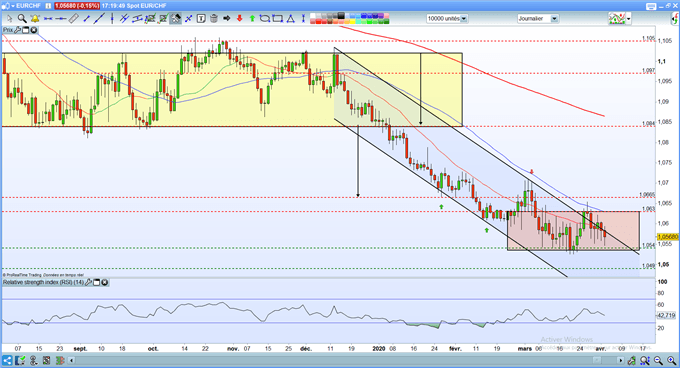
Task: Open the chart style icon button
Action: coord(617,19)
